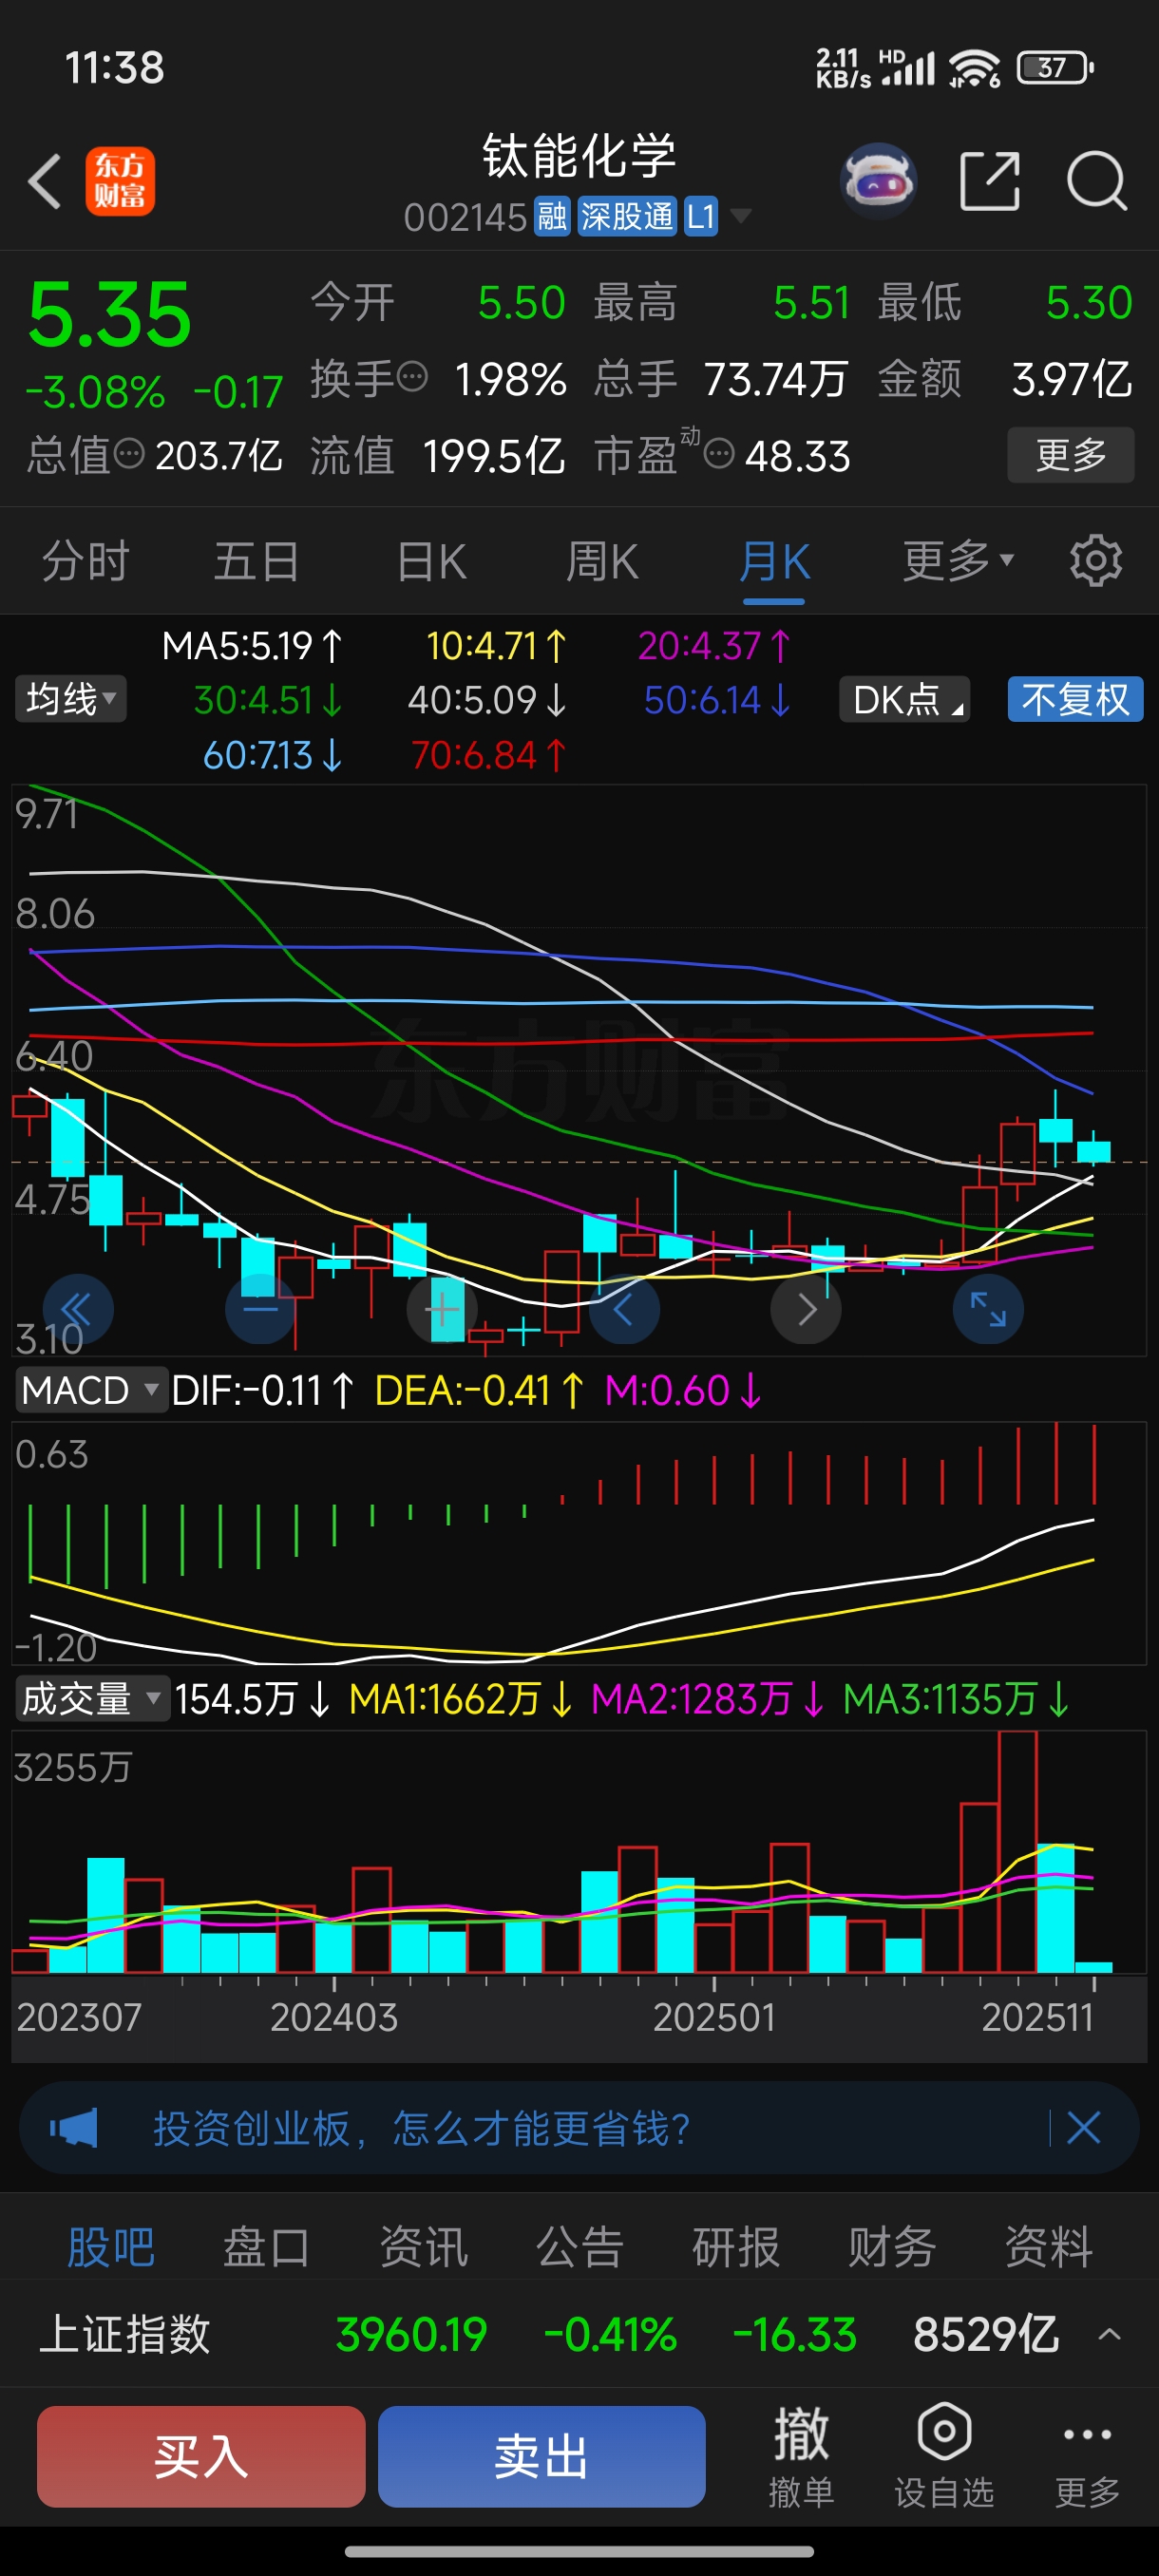Open the 东方财富 logo icon

pos(120,181)
